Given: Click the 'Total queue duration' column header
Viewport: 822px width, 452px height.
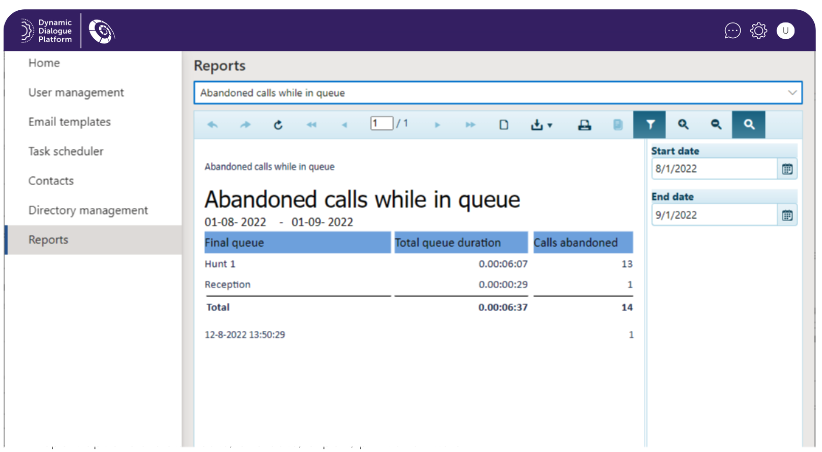Looking at the screenshot, I should (461, 243).
